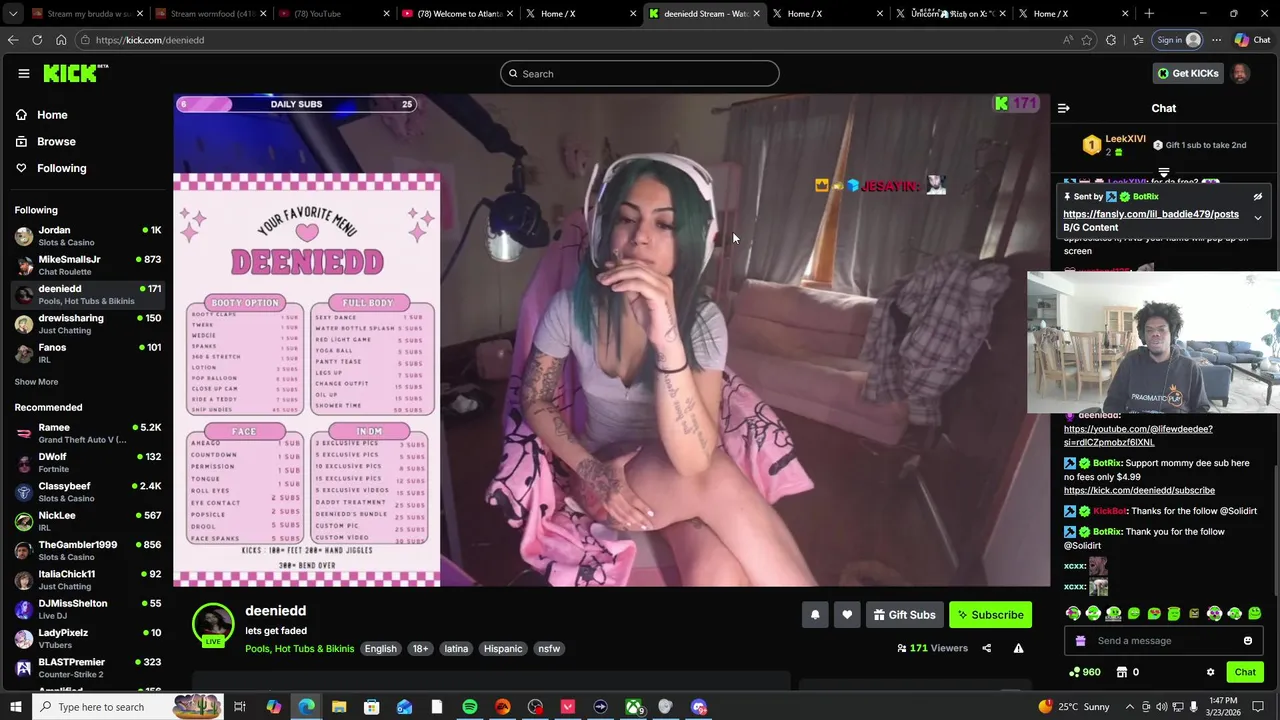Share the stream with share icon

[x=986, y=648]
